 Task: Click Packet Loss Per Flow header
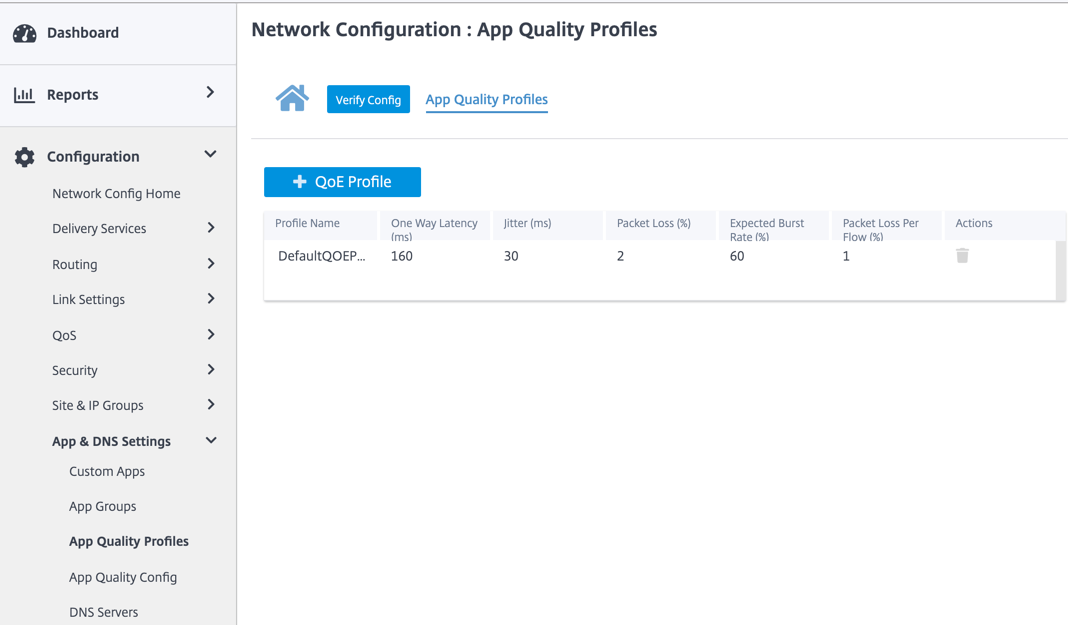pos(888,225)
